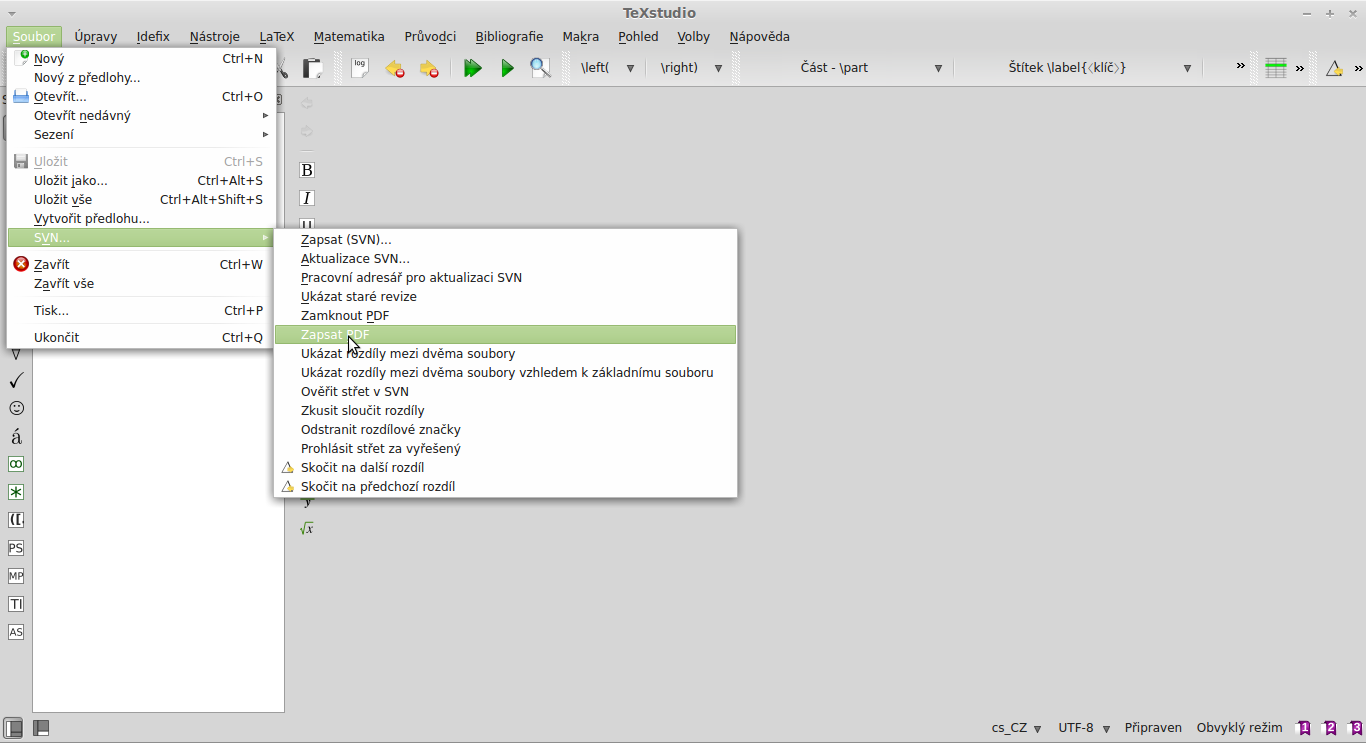Expand hidden toolbar items after table icon
The height and width of the screenshot is (743, 1366).
pyautogui.click(x=1300, y=68)
